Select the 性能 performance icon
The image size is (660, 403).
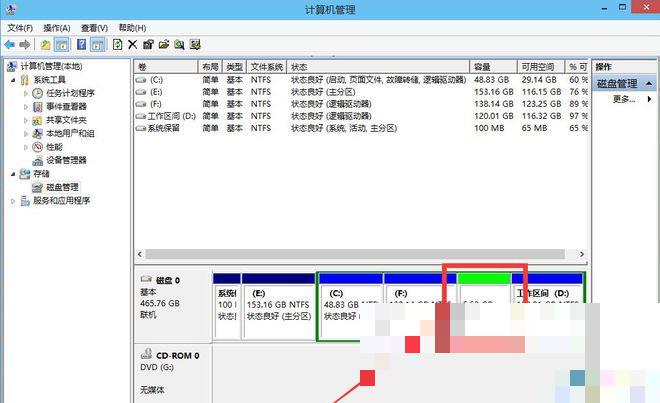point(37,147)
